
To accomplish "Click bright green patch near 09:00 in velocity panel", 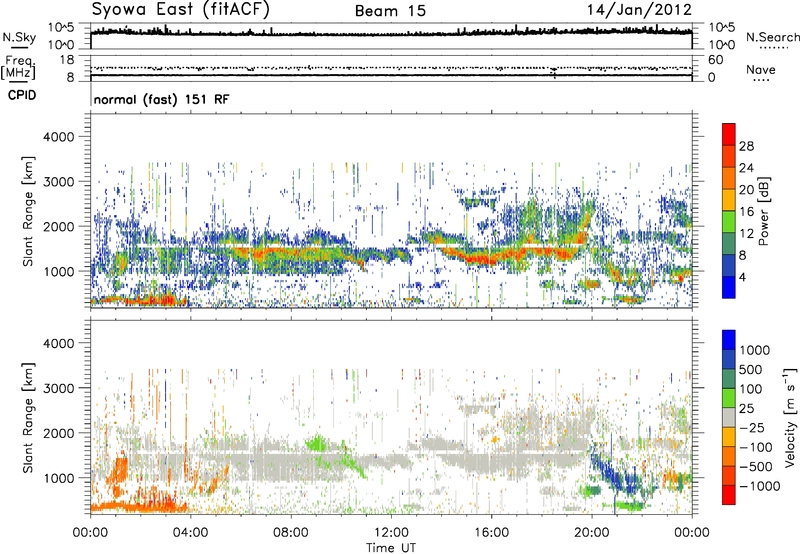I will pyautogui.click(x=317, y=443).
